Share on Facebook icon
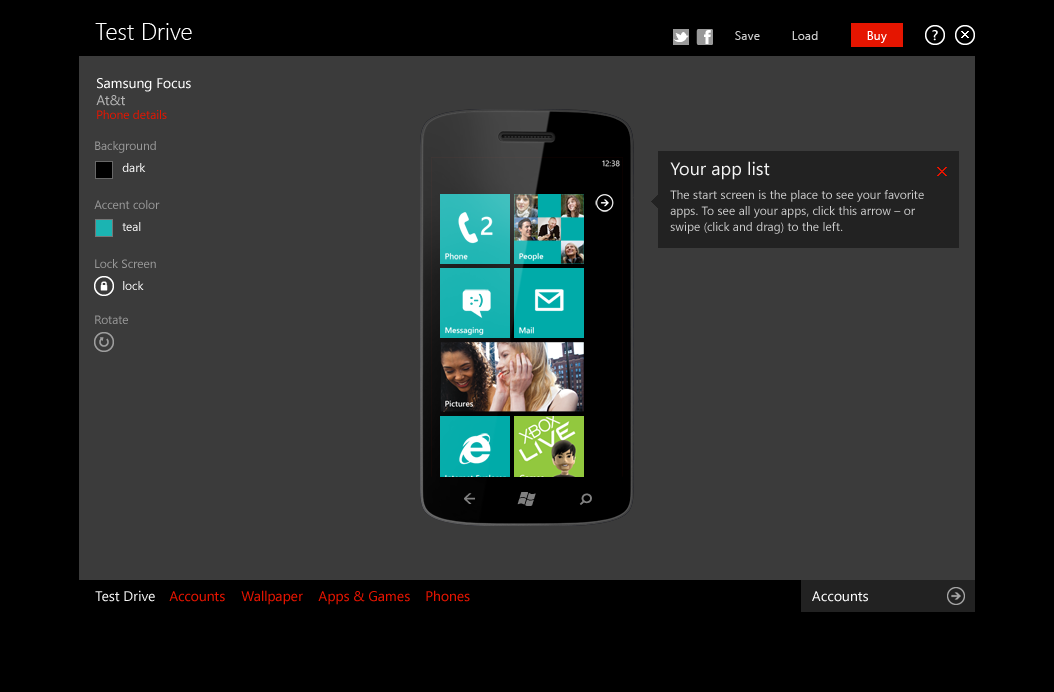Viewport: 1054px width, 692px height. tap(704, 37)
